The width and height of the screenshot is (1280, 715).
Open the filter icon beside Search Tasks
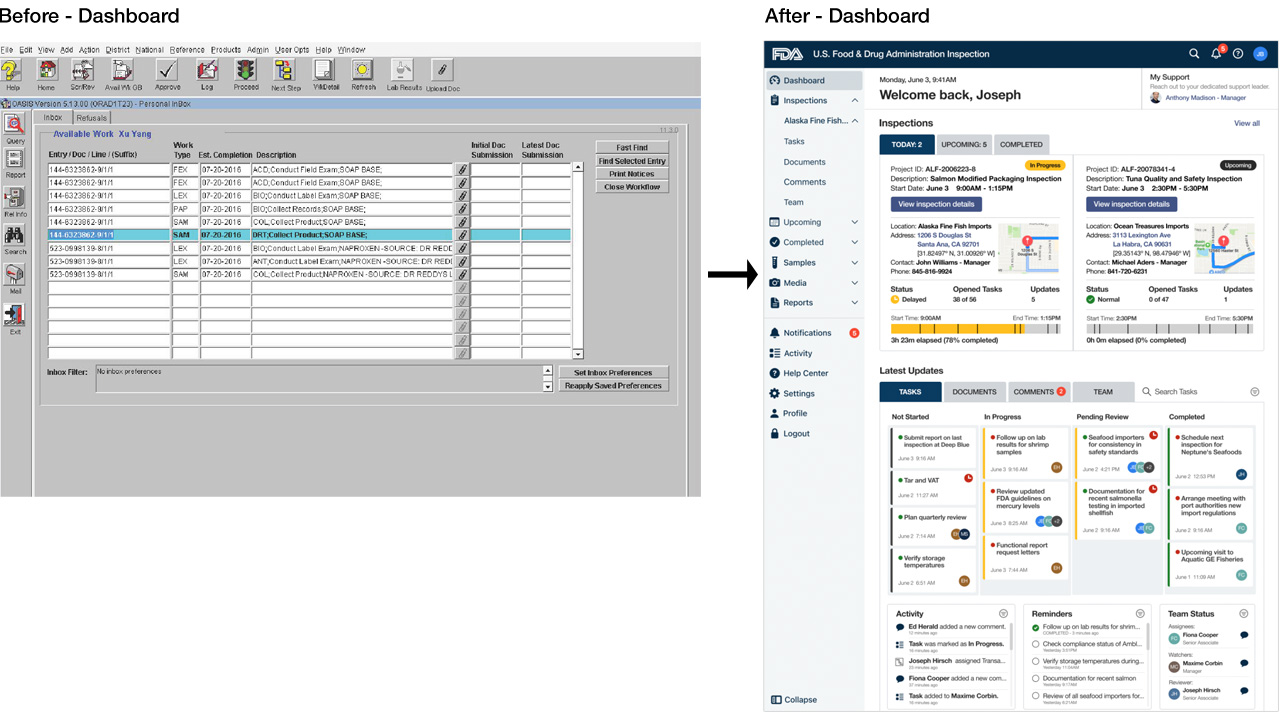coord(1254,392)
